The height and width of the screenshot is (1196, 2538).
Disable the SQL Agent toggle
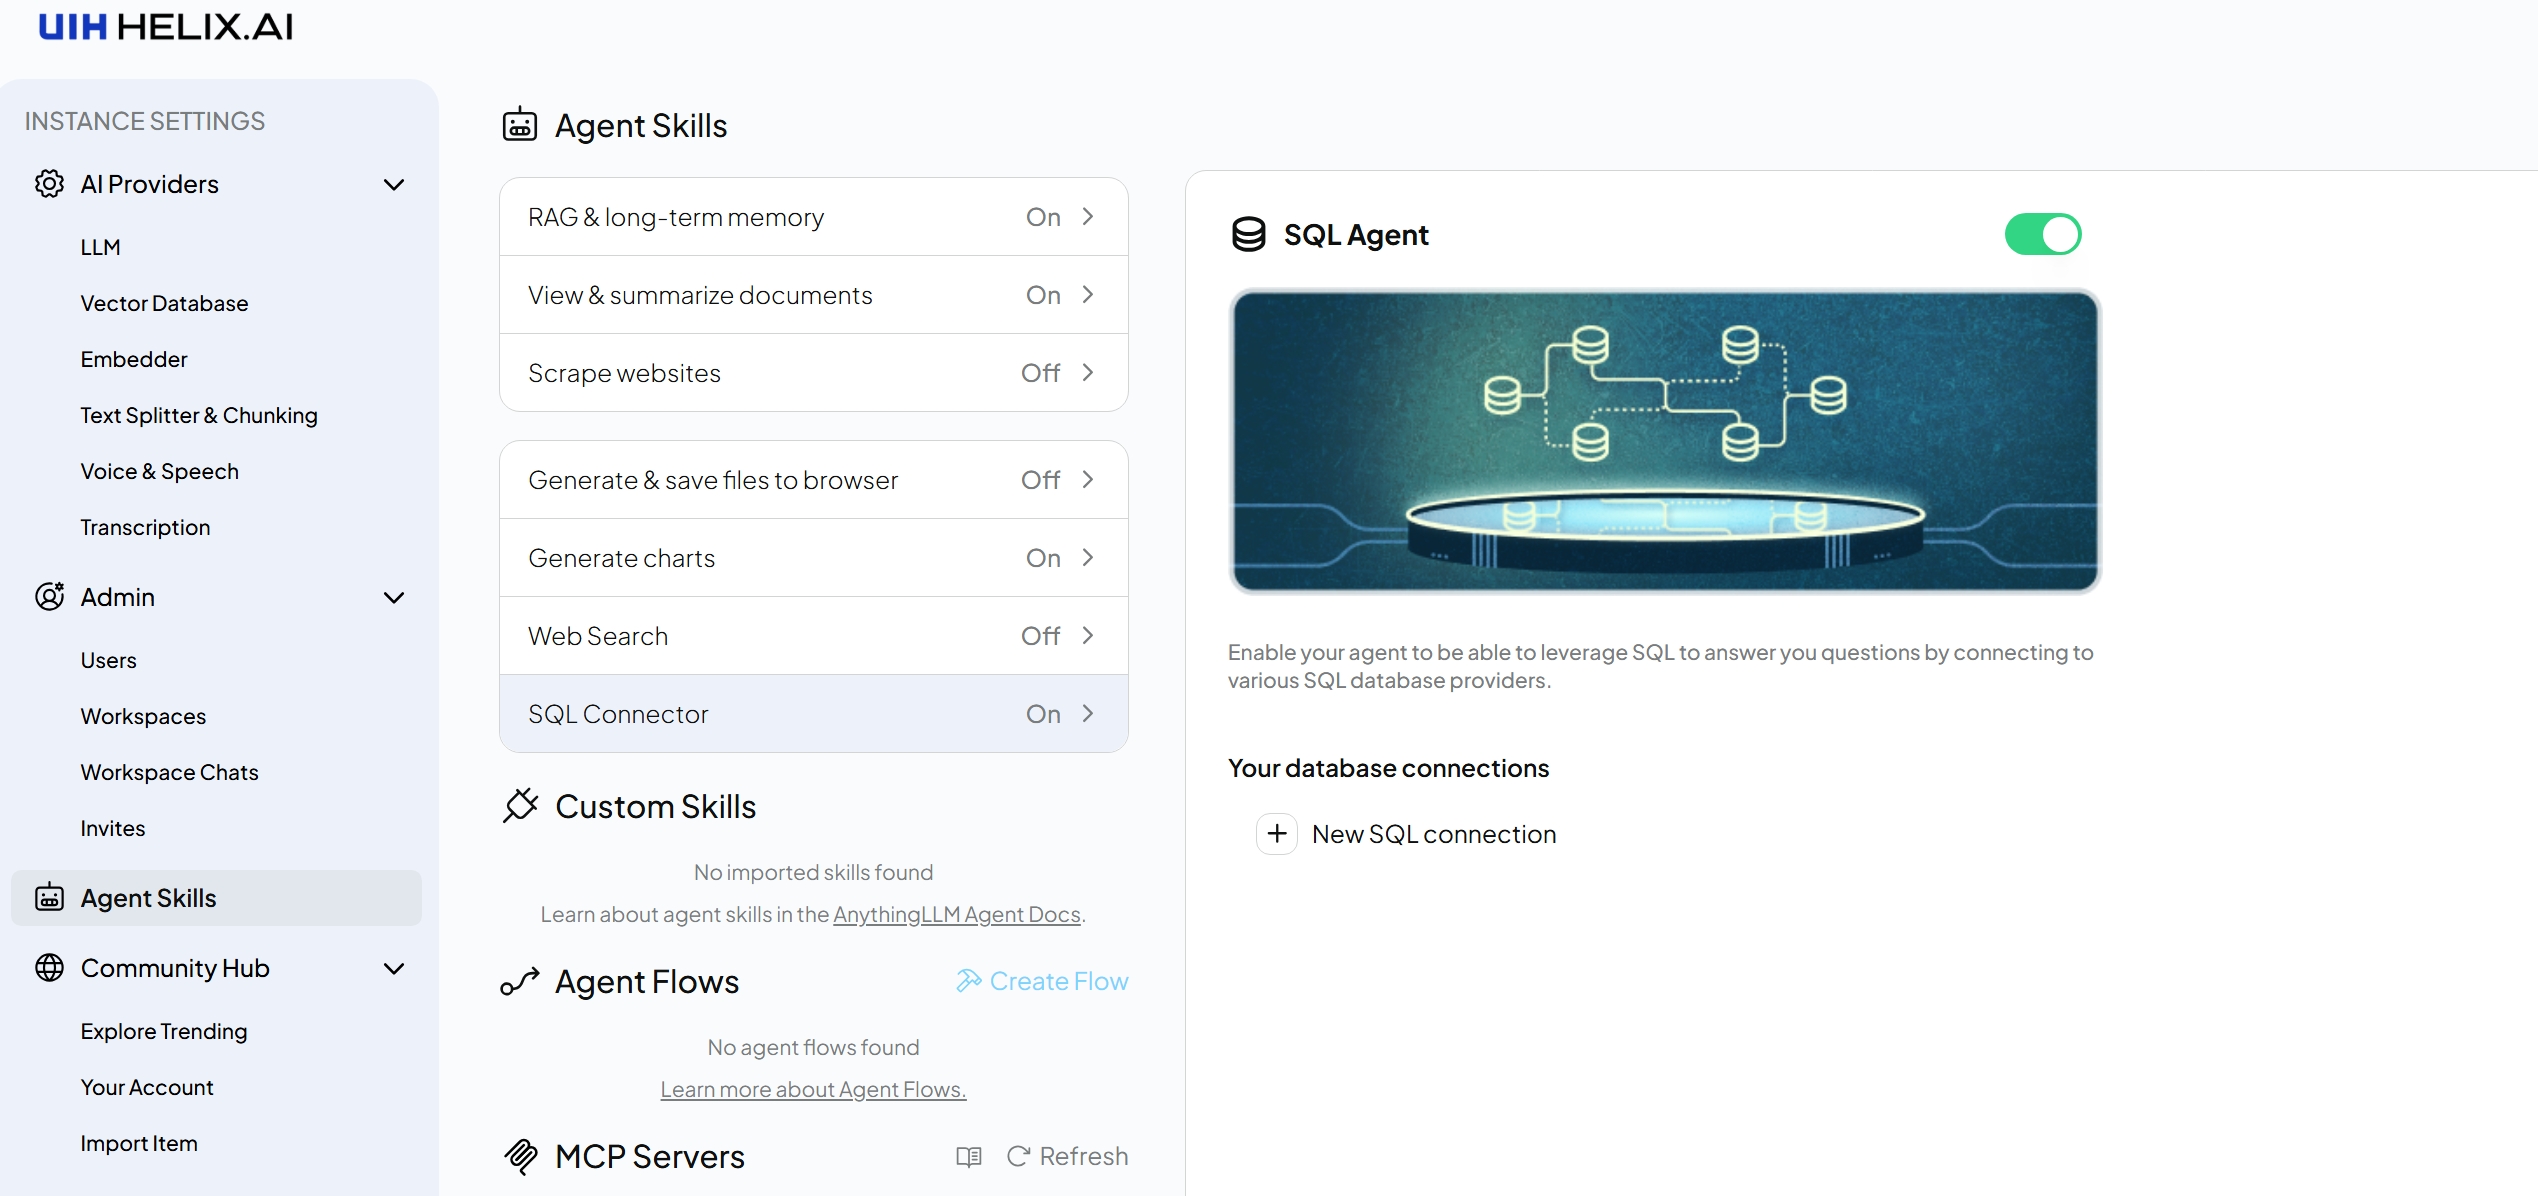point(2043,233)
